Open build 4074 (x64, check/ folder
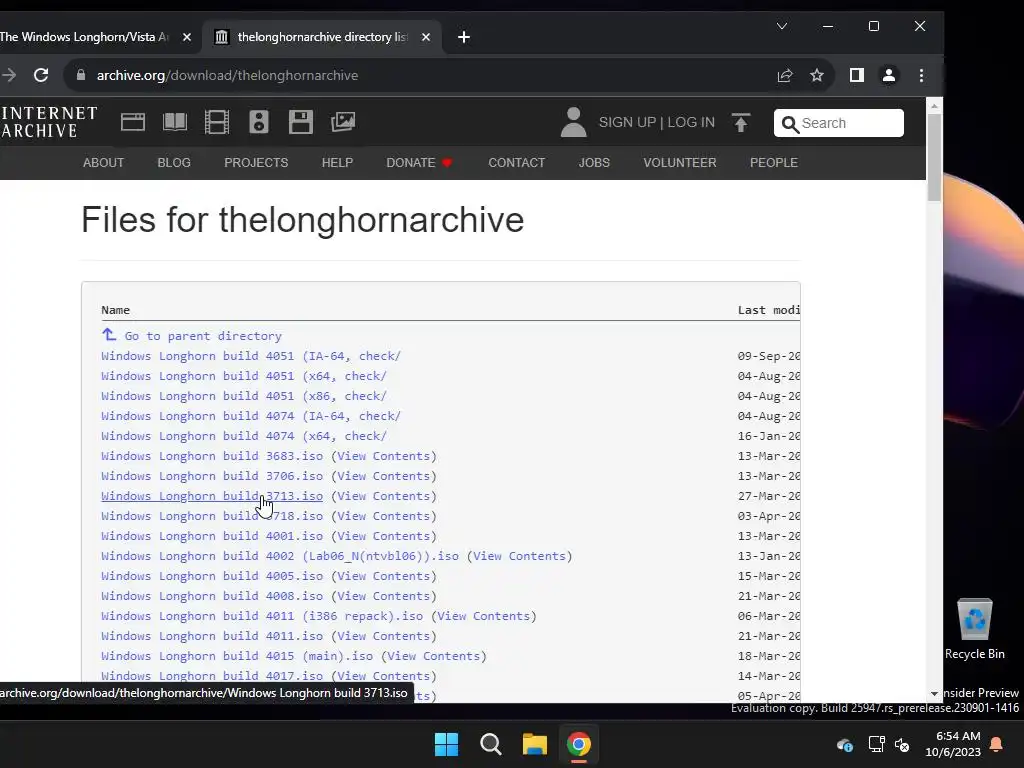1024x768 pixels. 244,436
